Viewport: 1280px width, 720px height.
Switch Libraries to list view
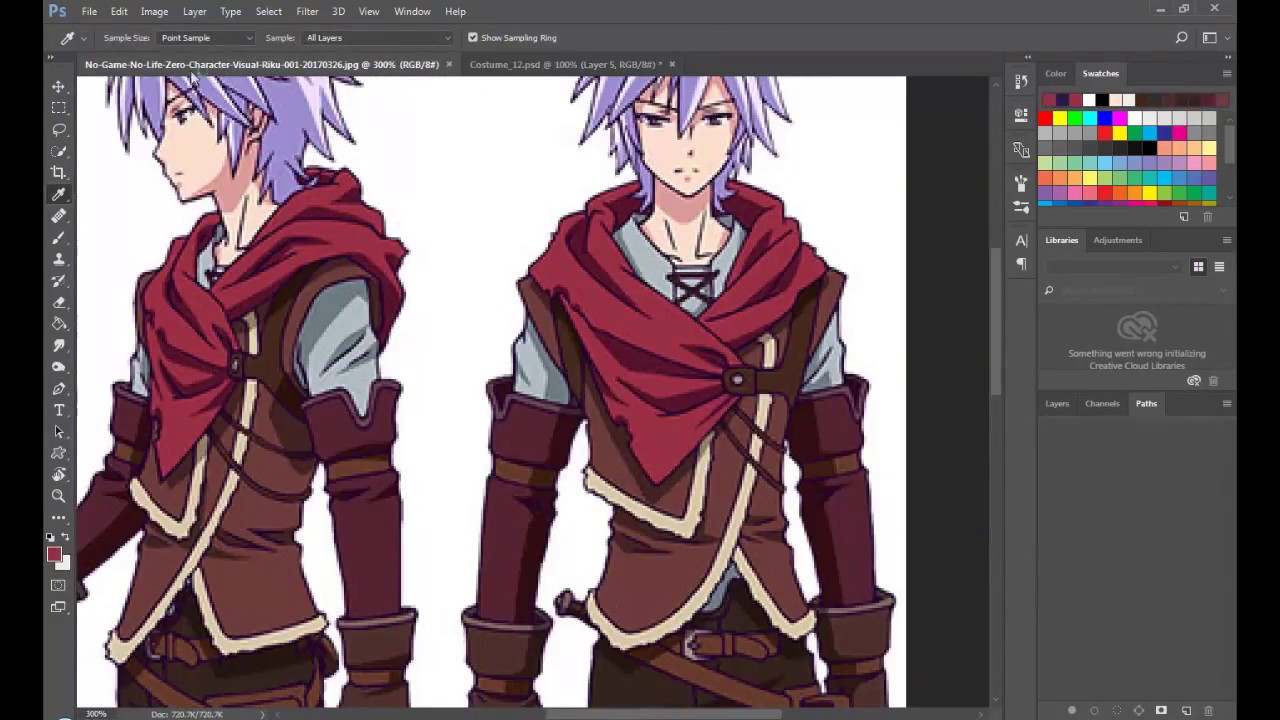[x=1219, y=267]
